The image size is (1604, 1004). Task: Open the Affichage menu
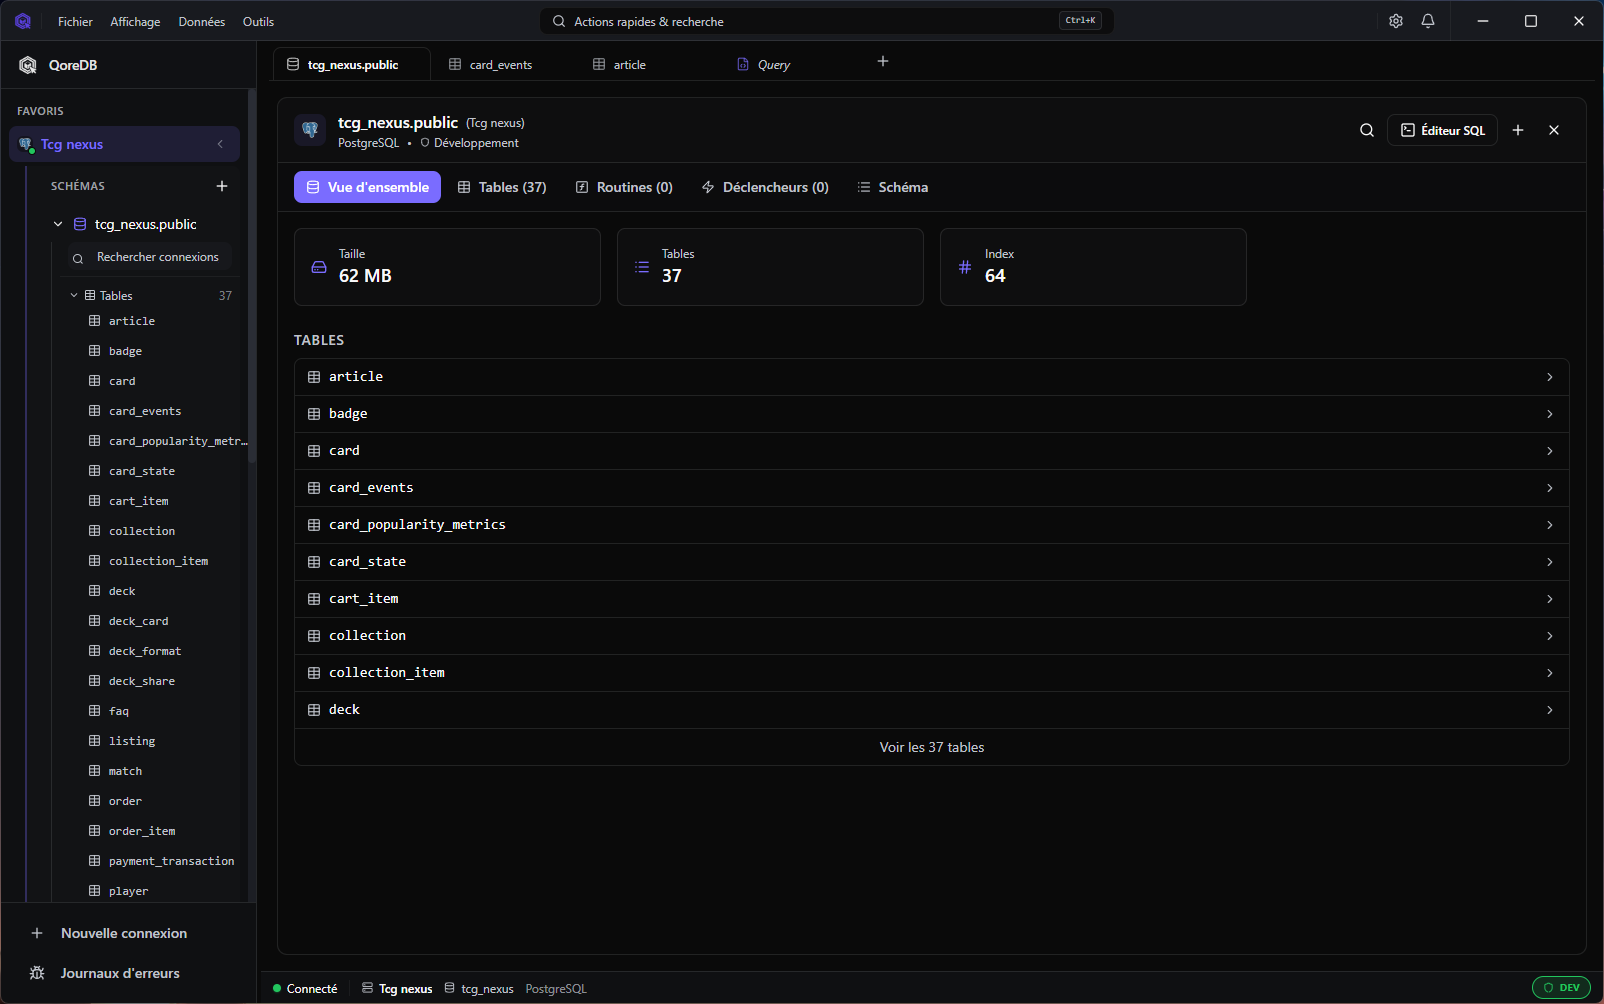coord(135,21)
